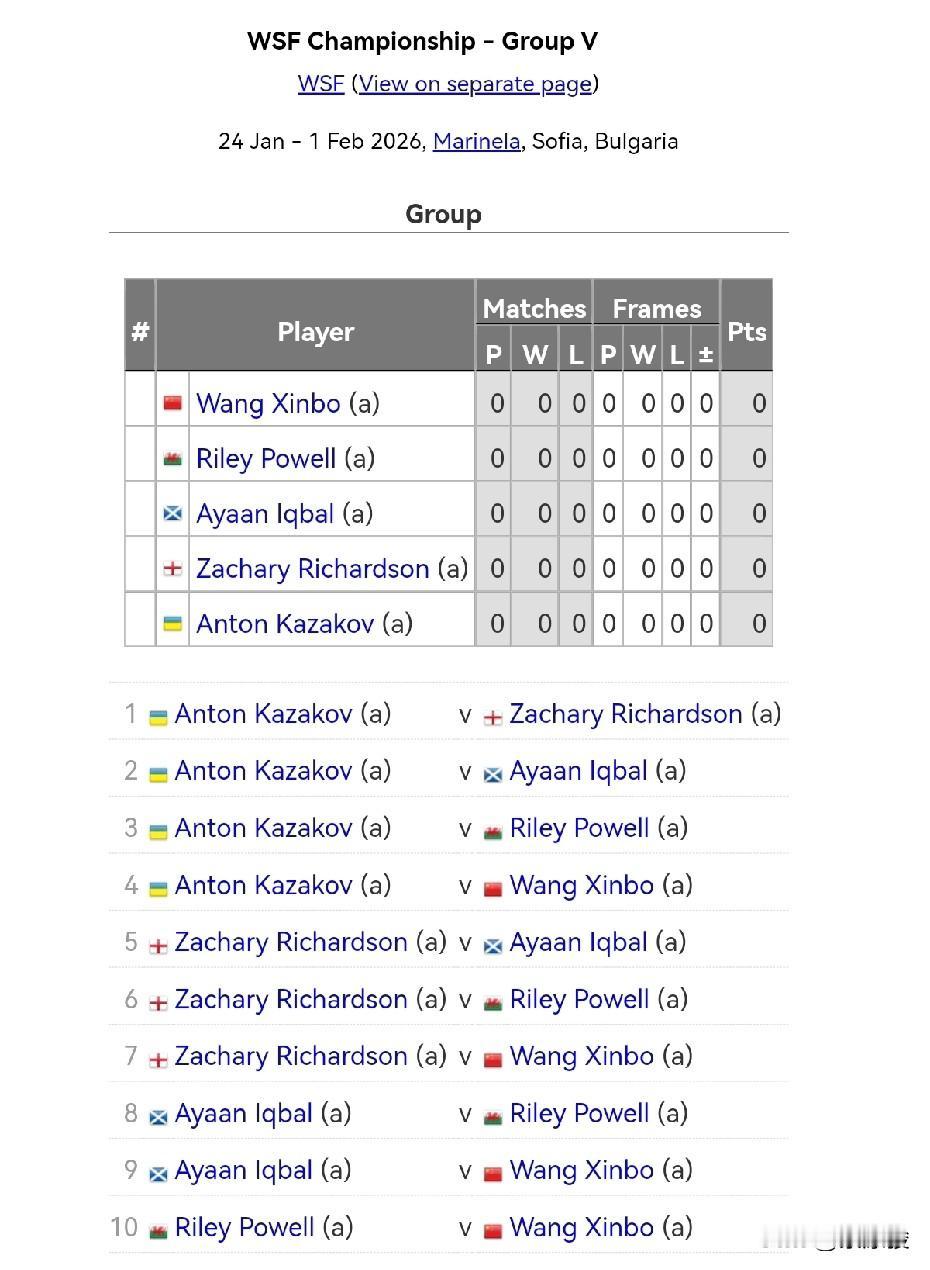Open the WSF link under the title
930x1270 pixels.
(321, 84)
